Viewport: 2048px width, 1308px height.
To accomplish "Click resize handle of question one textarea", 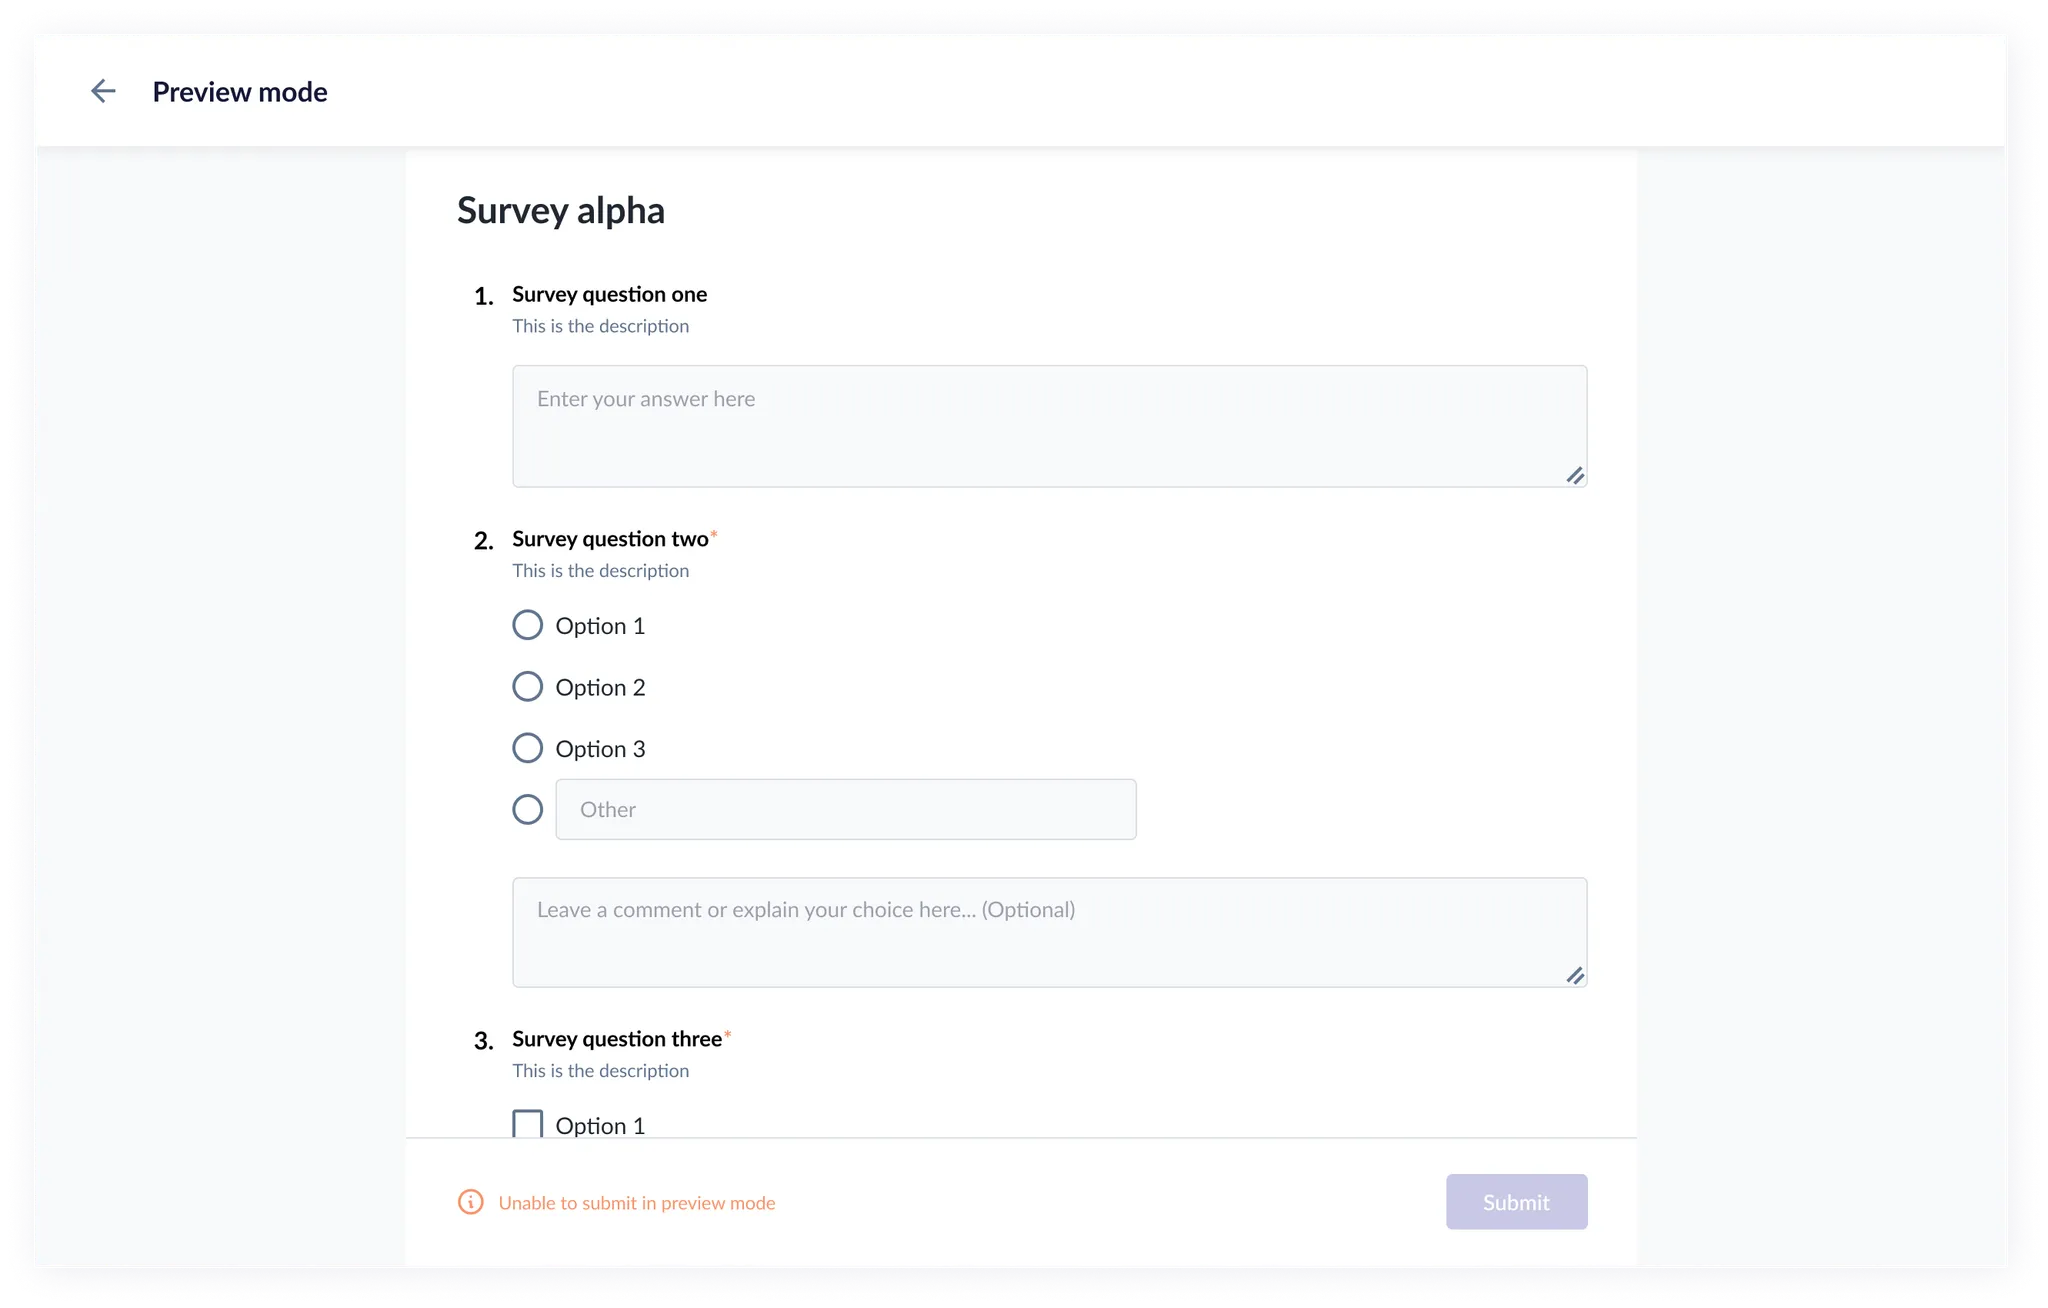I will coord(1575,476).
